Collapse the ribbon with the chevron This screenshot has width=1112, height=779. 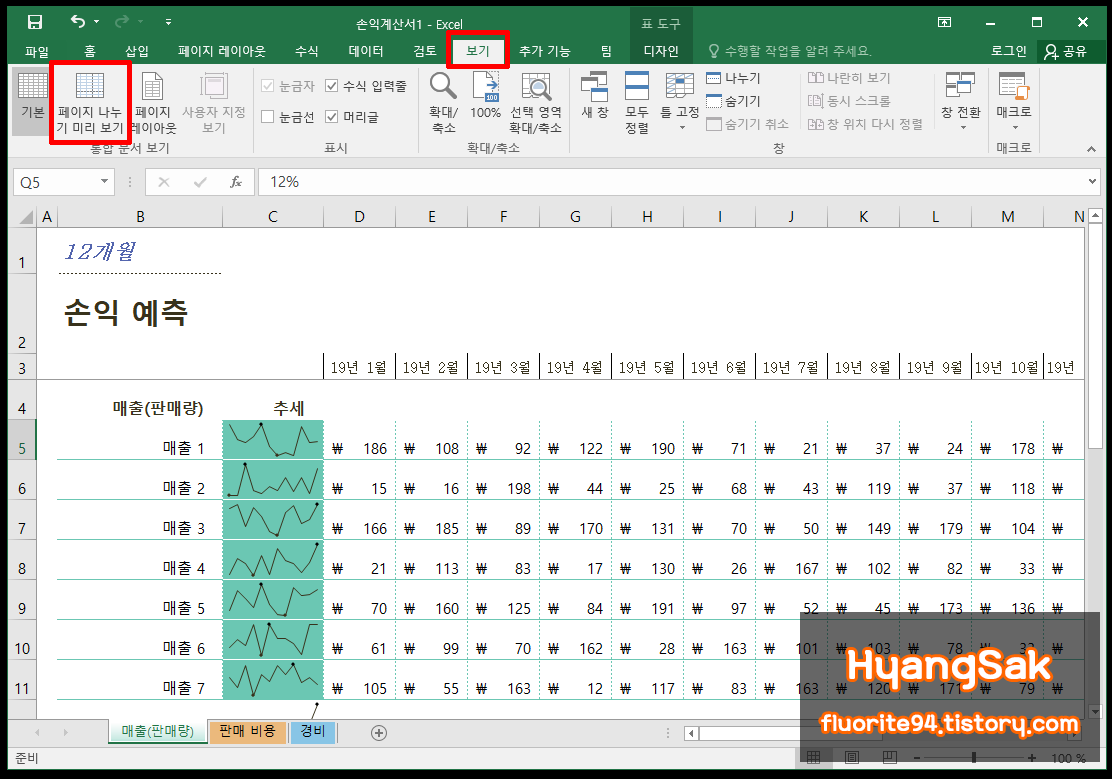point(1091,149)
